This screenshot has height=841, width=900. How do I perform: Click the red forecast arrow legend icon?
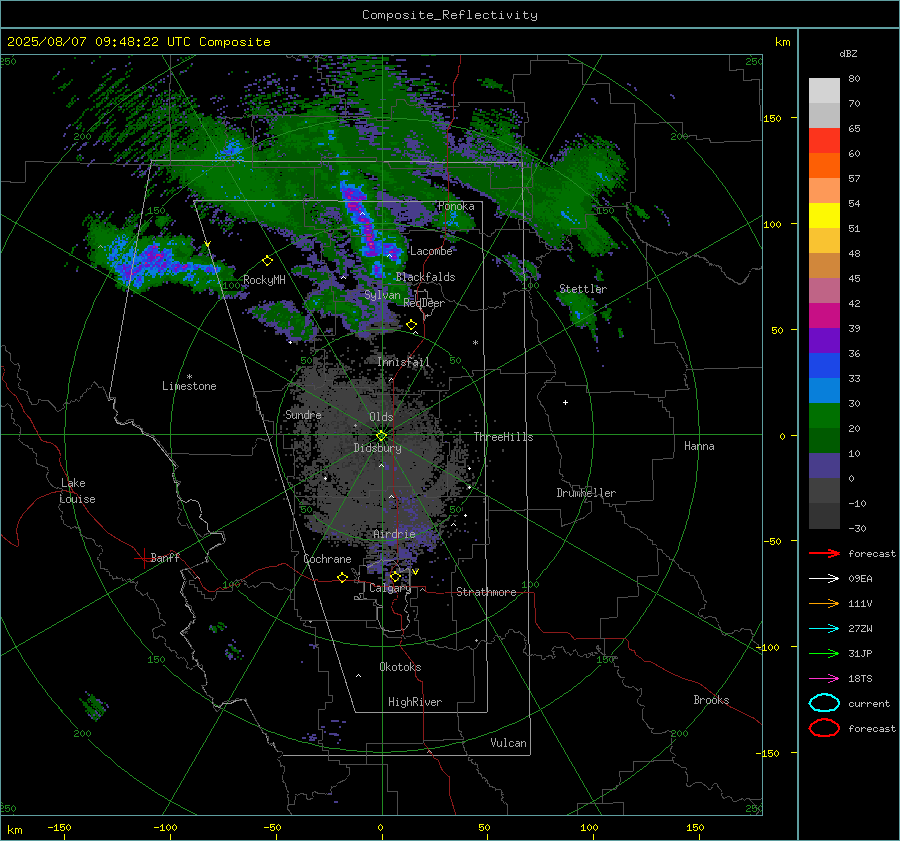(x=824, y=553)
